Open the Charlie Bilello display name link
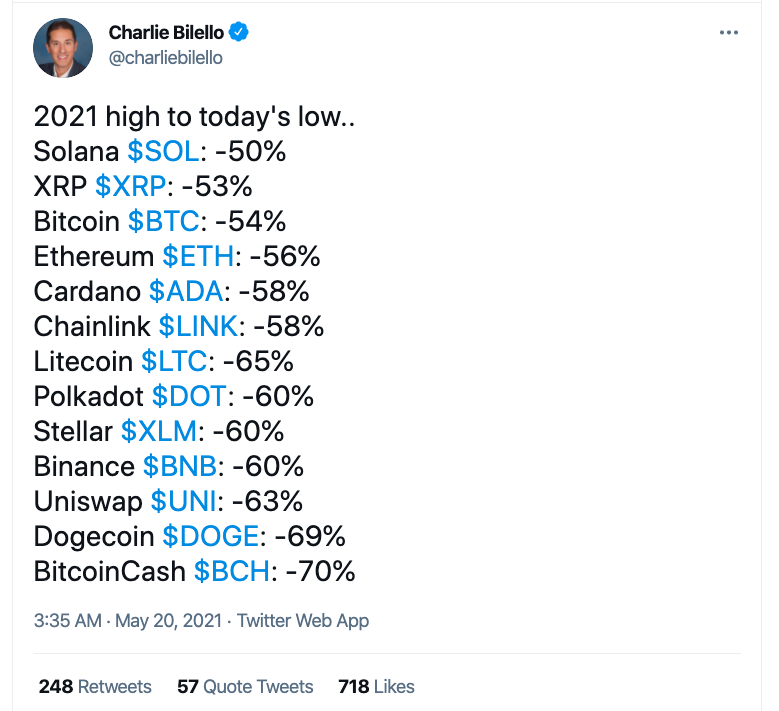The height and width of the screenshot is (711, 779). point(165,33)
